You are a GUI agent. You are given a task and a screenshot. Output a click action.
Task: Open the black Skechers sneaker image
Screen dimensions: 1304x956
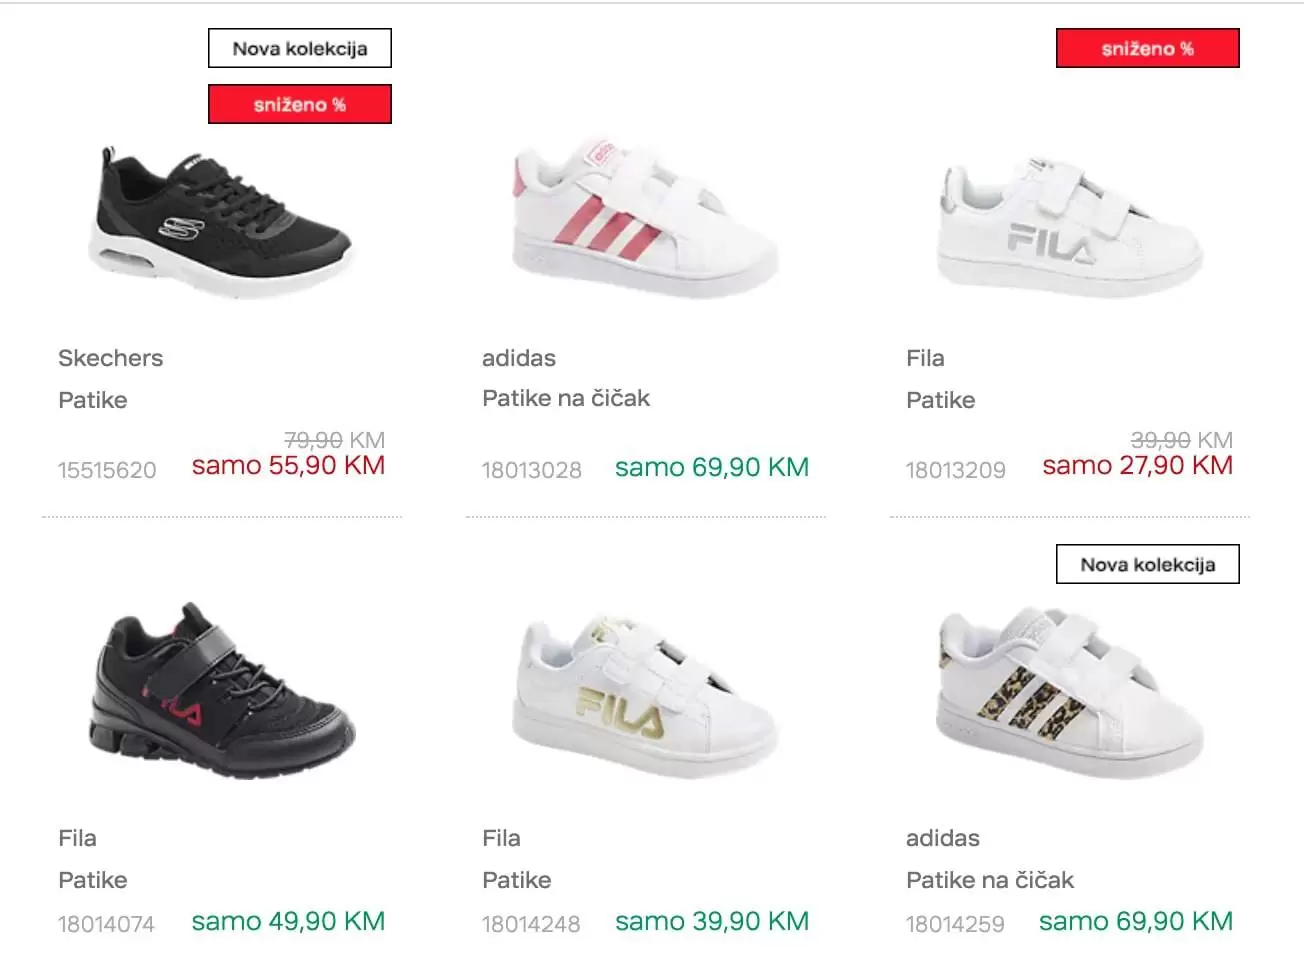pos(221,223)
